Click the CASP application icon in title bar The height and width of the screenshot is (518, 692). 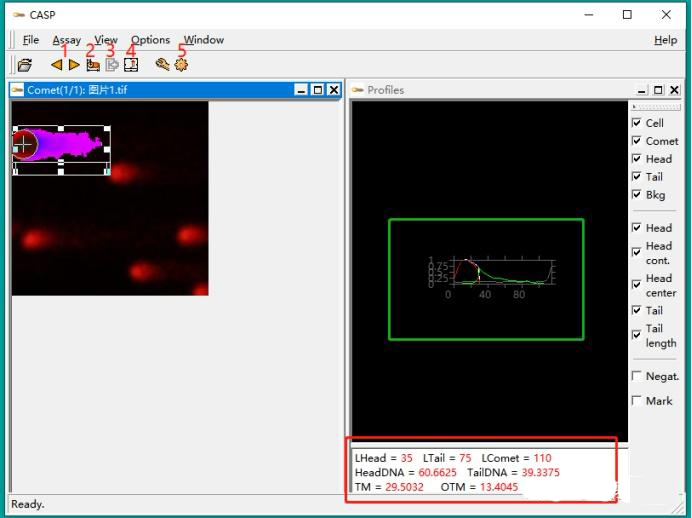(x=19, y=15)
